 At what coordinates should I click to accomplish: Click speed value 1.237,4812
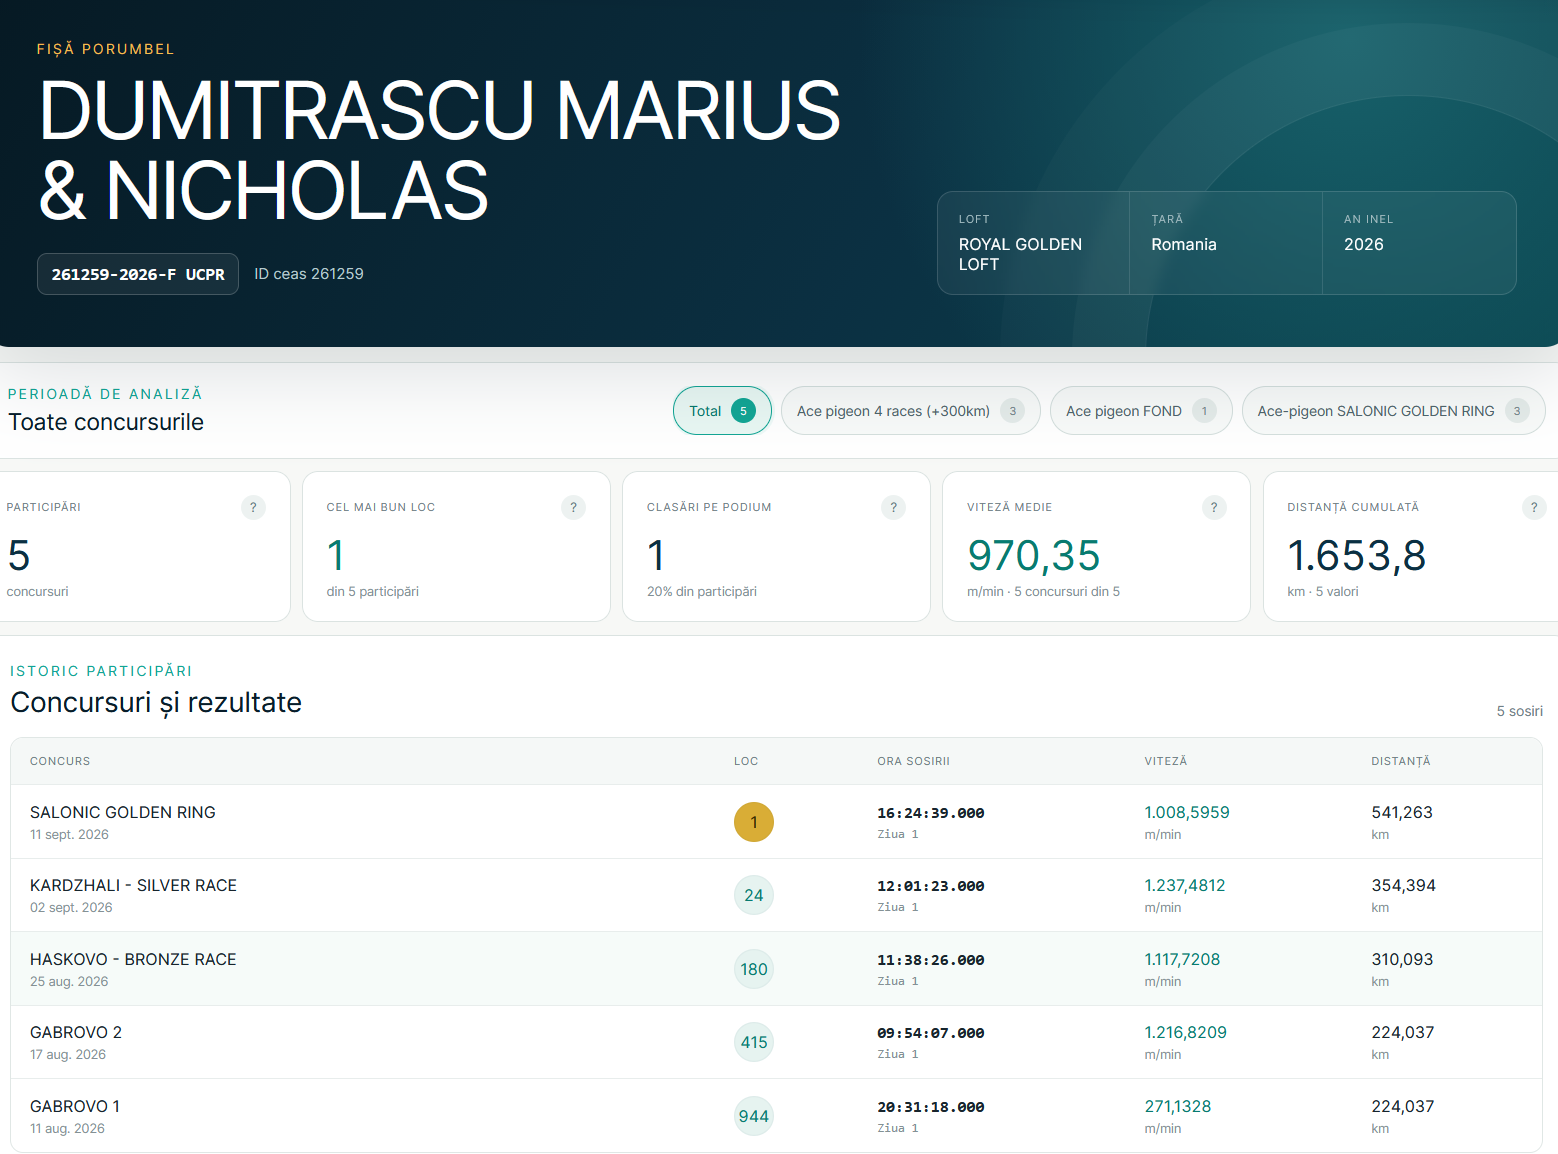tap(1185, 885)
